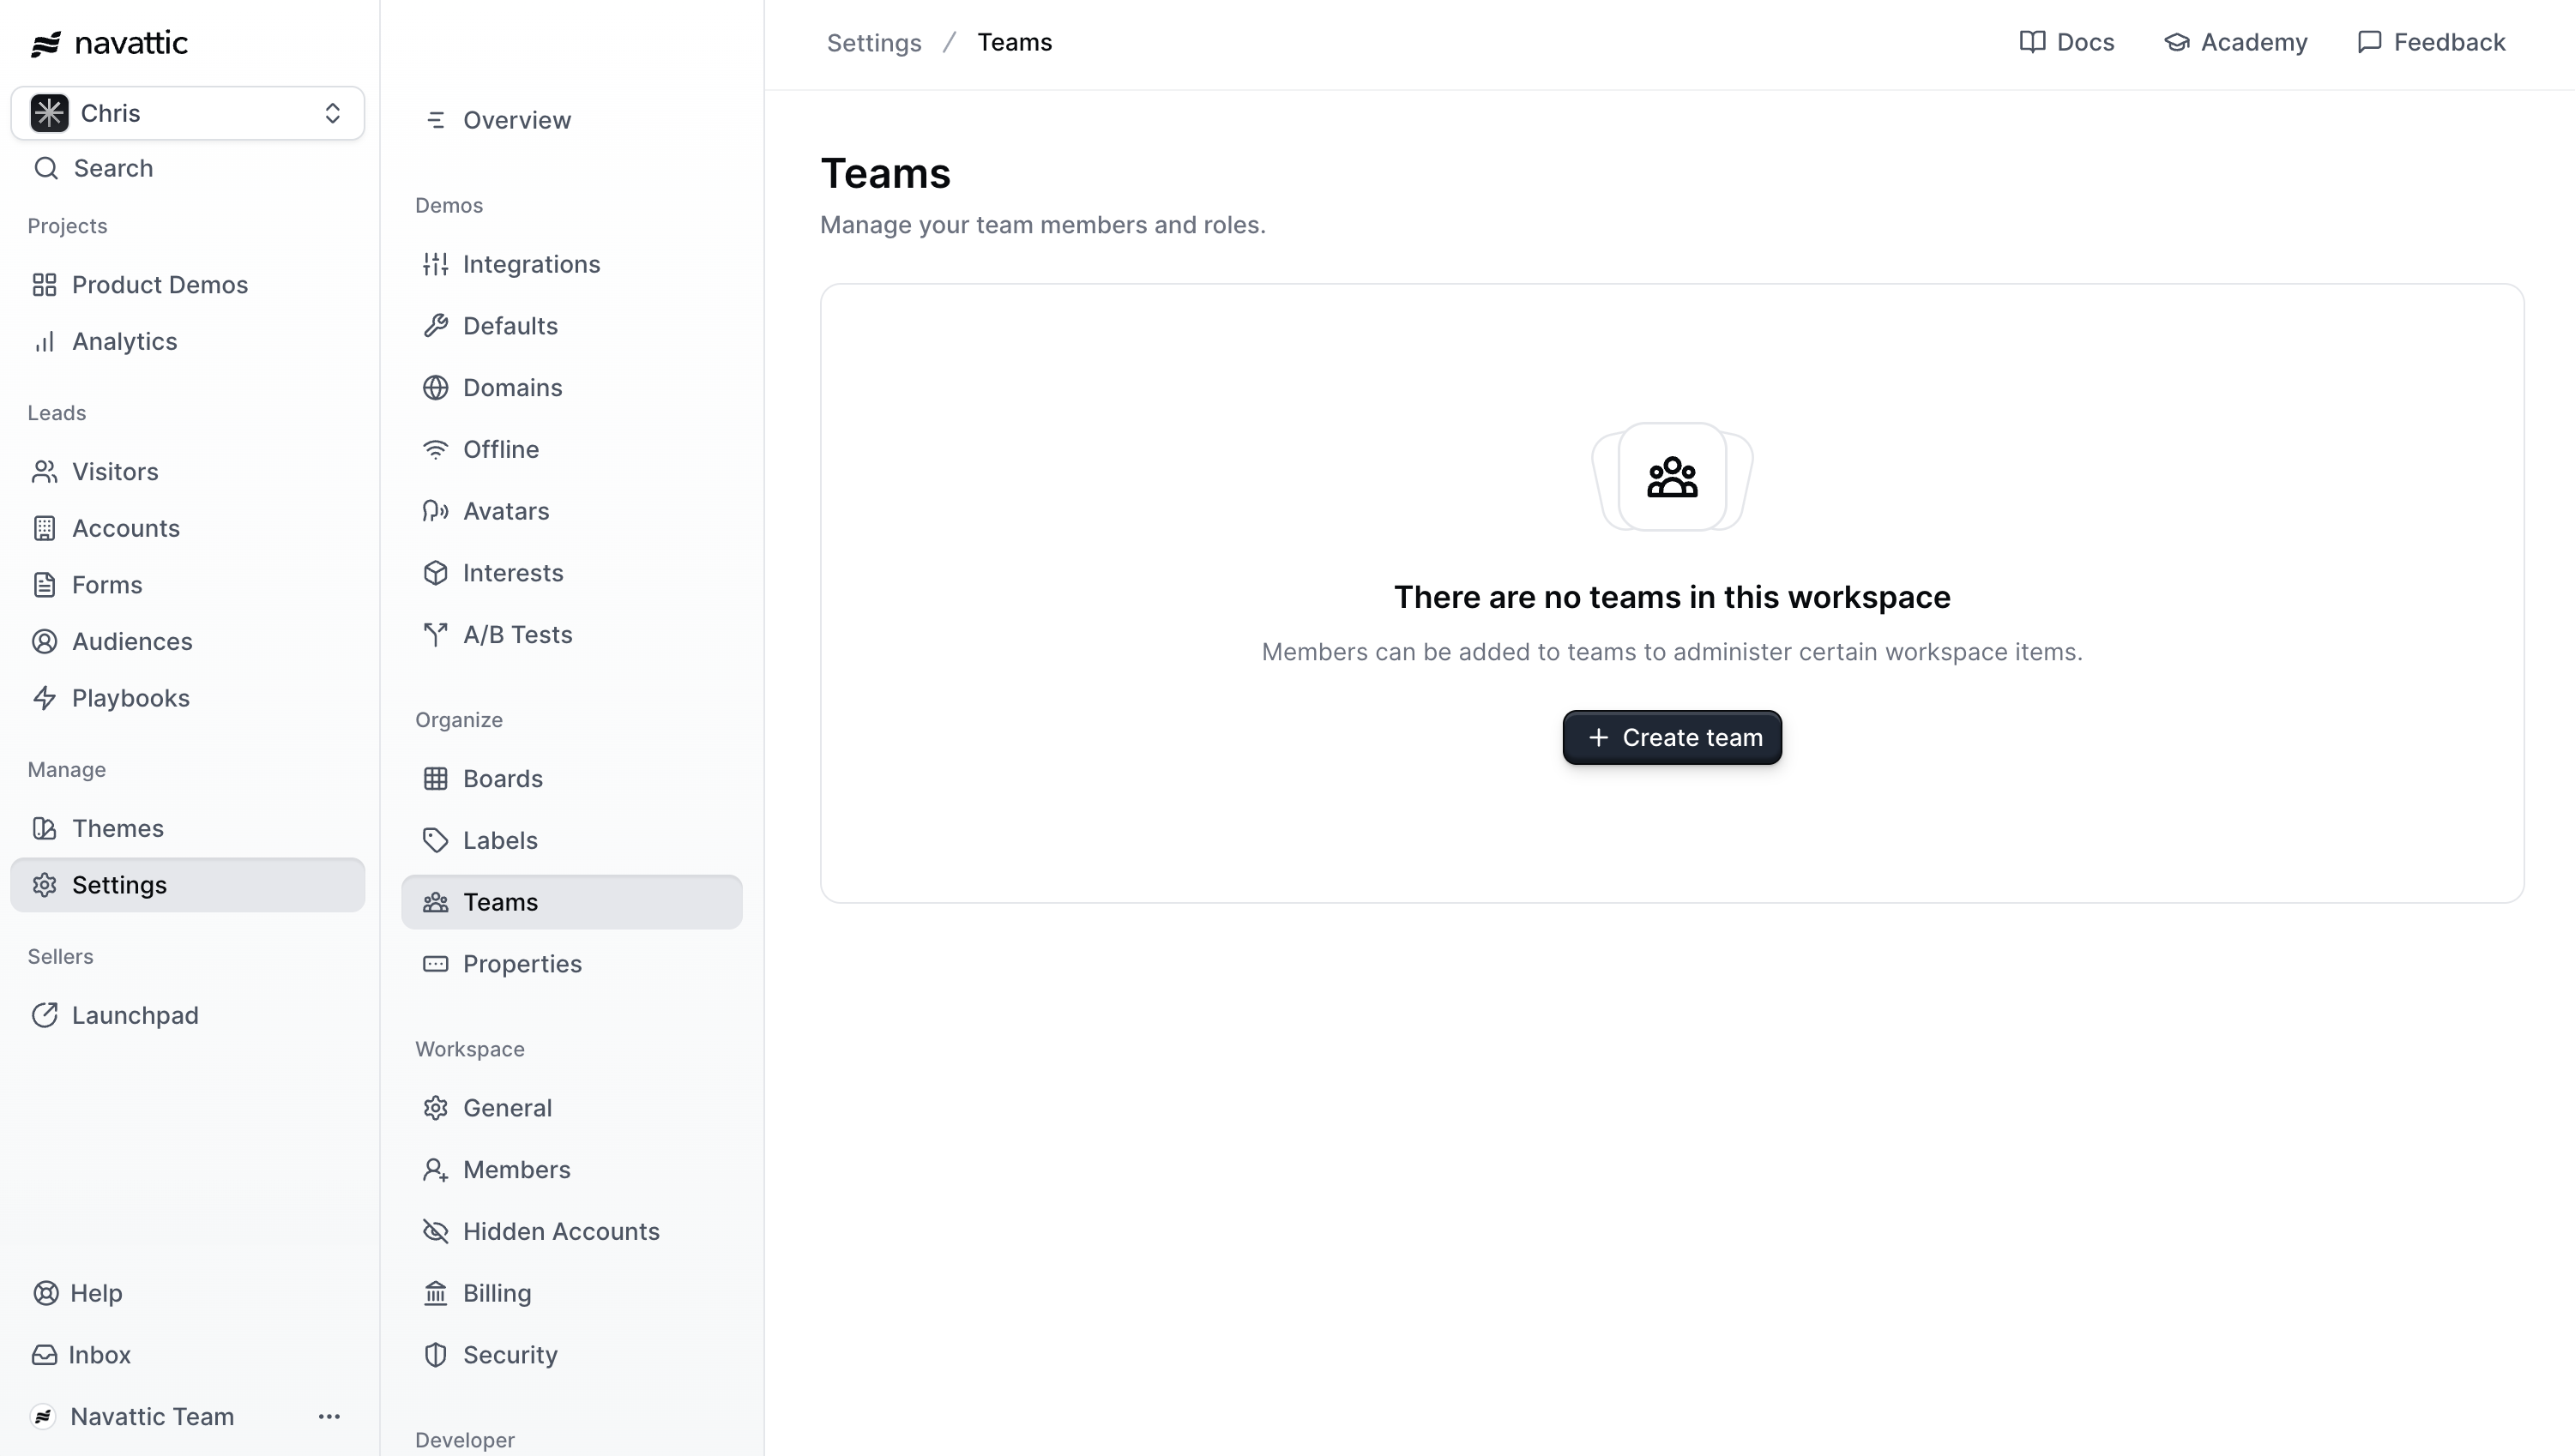The height and width of the screenshot is (1456, 2575).
Task: Open the Academy link
Action: point(2236,42)
